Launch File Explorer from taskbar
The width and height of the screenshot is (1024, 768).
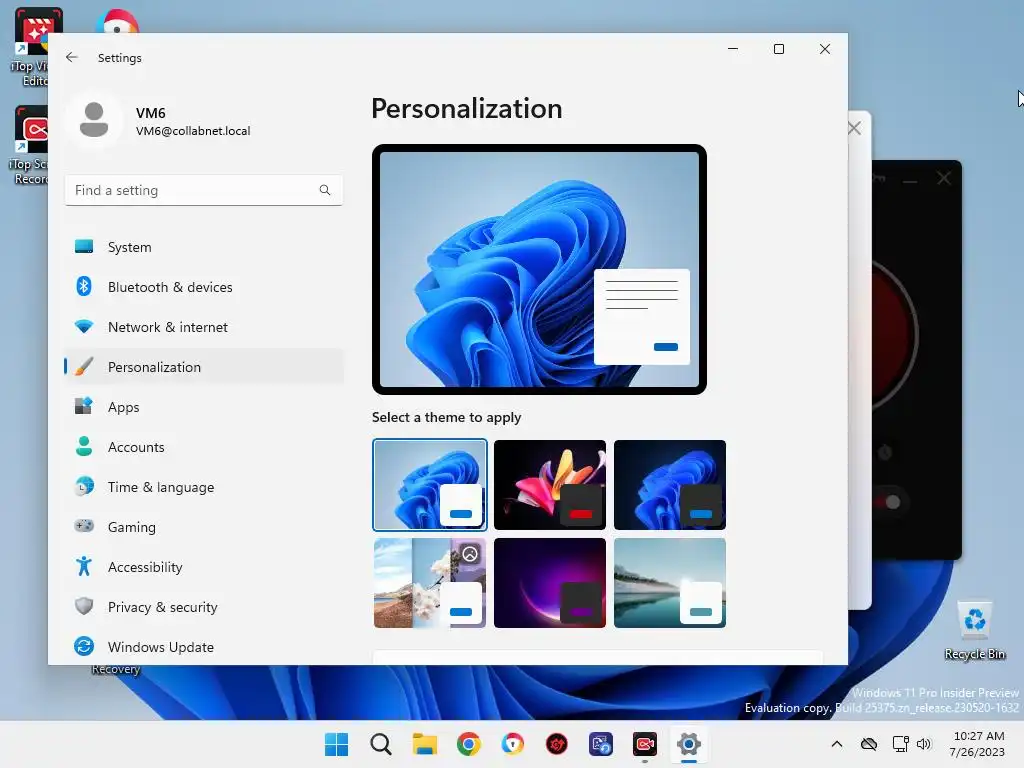click(x=424, y=744)
